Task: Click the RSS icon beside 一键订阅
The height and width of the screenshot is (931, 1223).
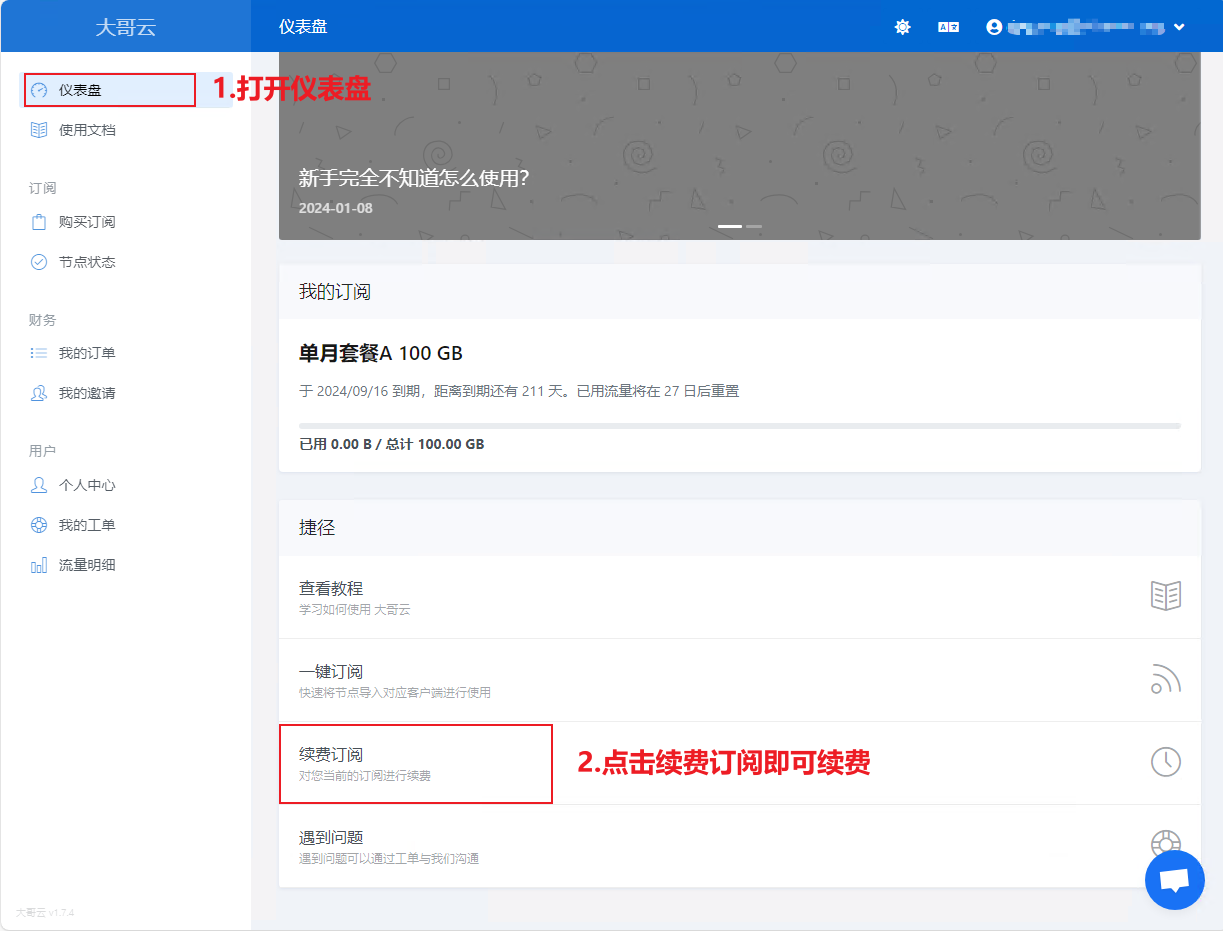Action: [1165, 679]
